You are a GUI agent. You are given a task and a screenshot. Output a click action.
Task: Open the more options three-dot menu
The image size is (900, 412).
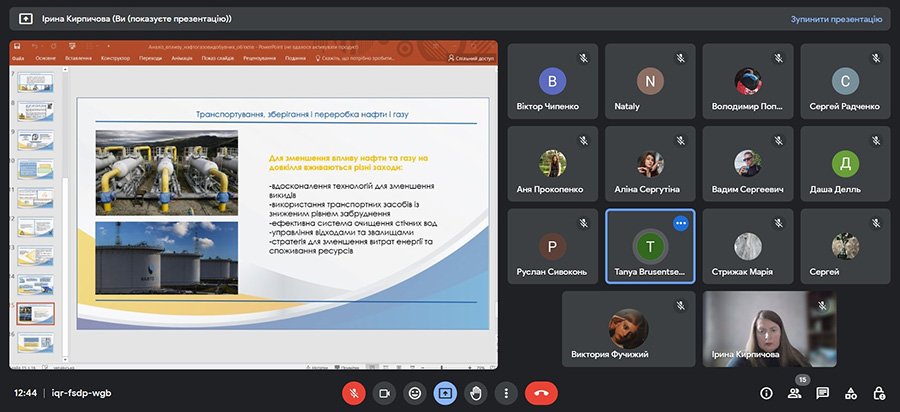point(506,393)
